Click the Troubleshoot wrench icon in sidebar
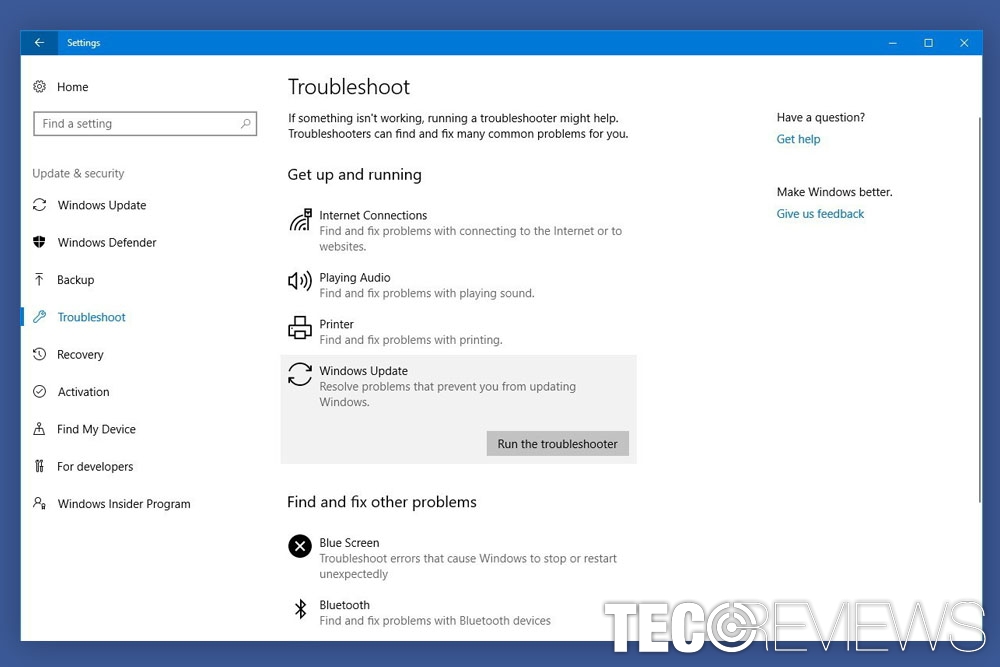Screen dimensions: 1000x667 point(40,317)
